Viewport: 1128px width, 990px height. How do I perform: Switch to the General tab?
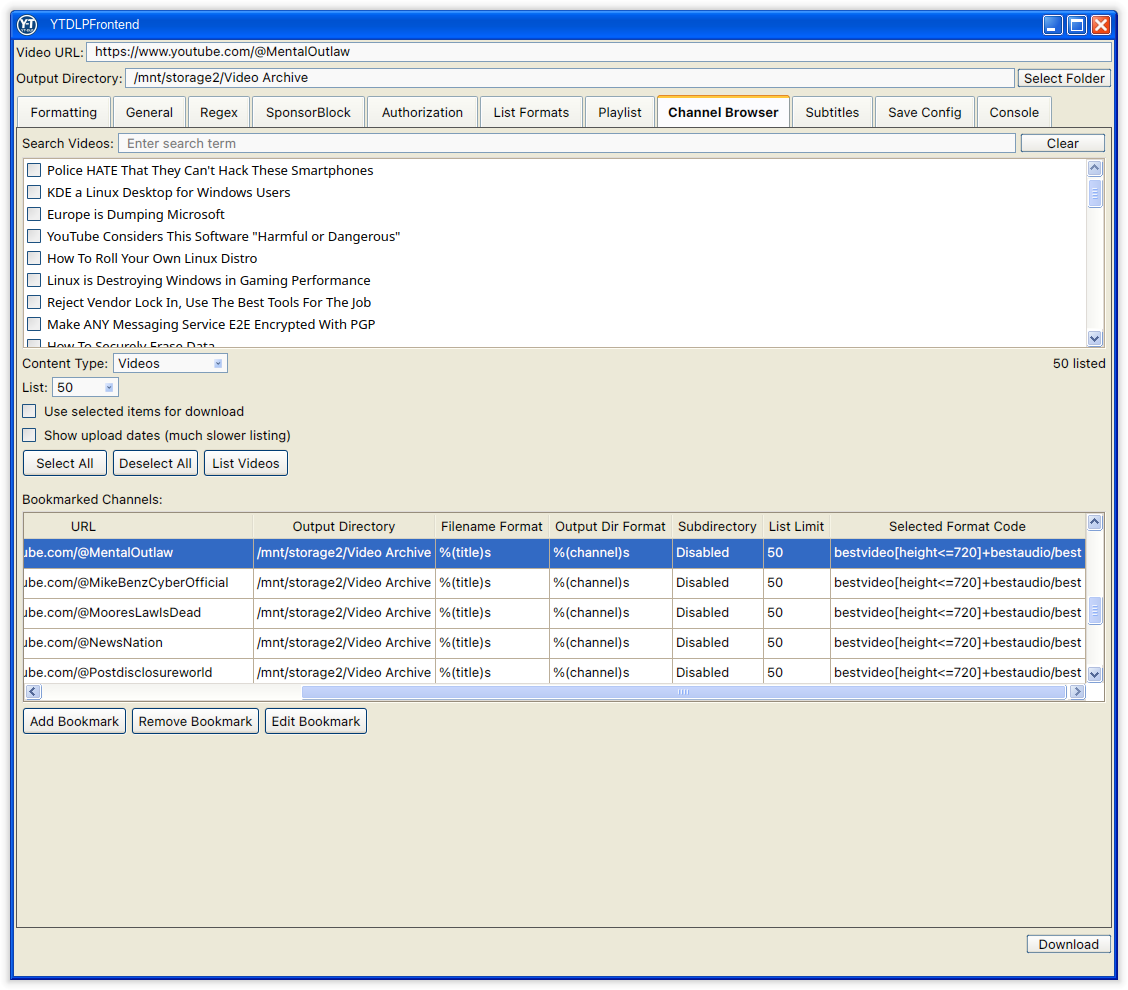click(x=149, y=112)
